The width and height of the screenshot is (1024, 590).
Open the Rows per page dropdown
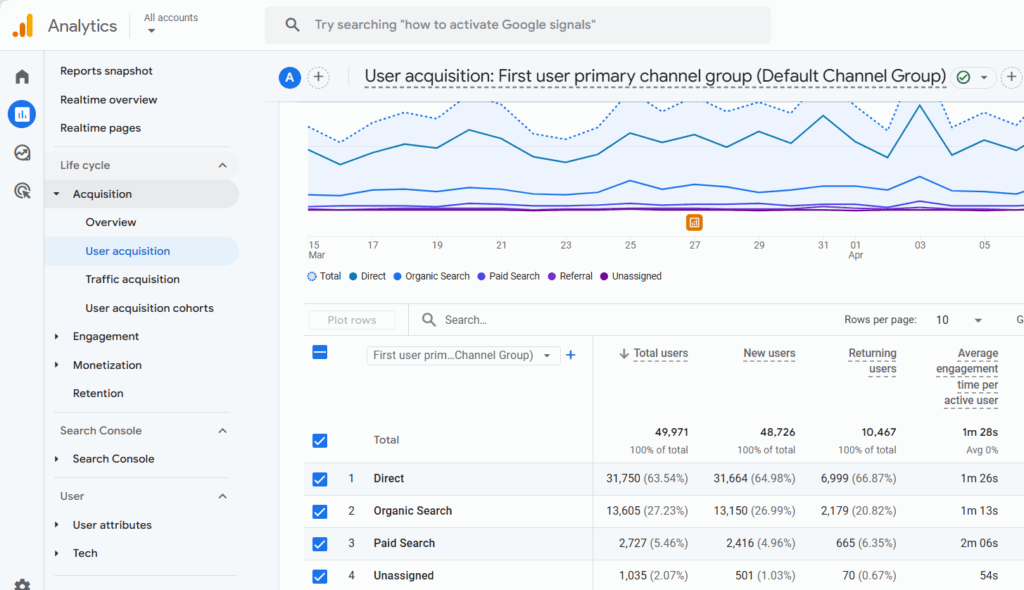[x=959, y=320]
